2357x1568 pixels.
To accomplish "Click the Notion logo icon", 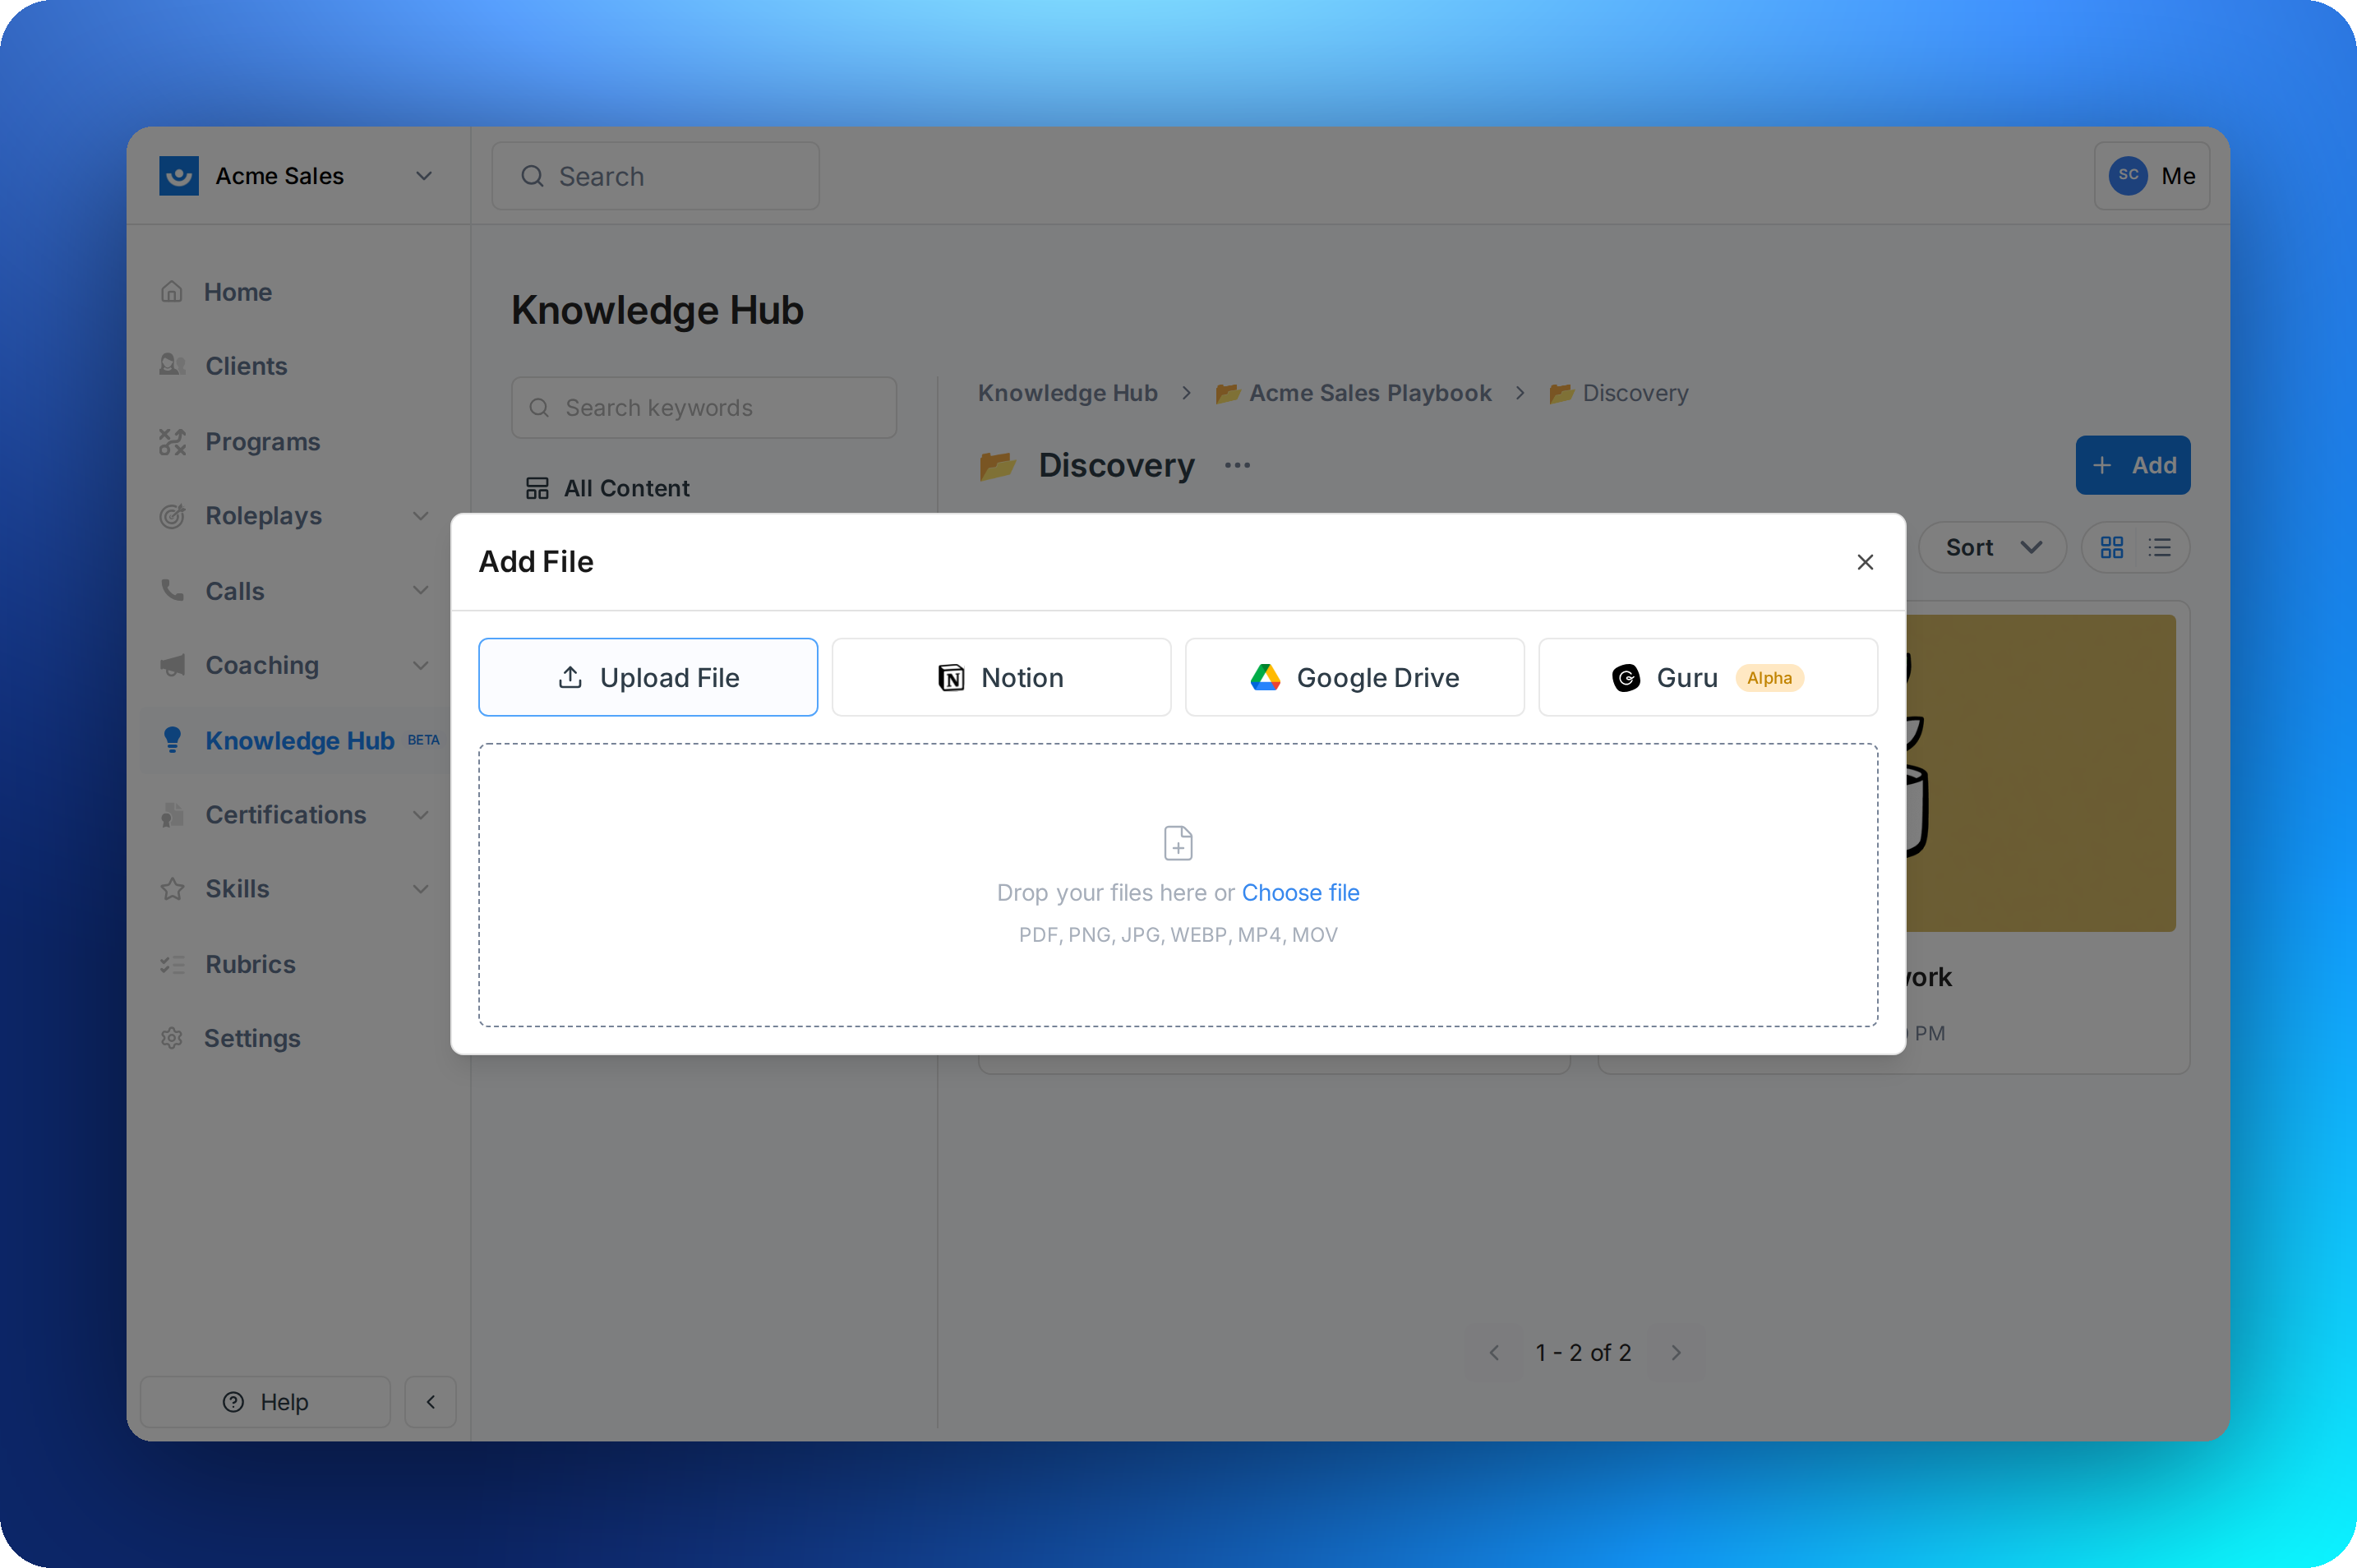I will point(951,677).
